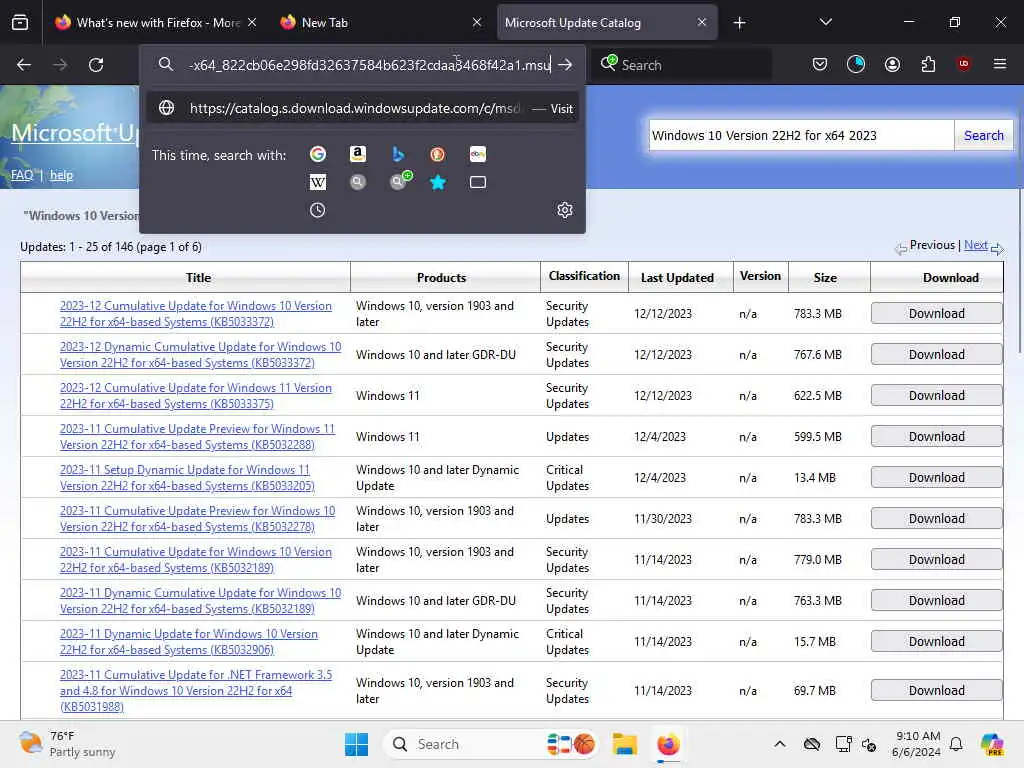Go back with the browser back arrow
Viewport: 1024px width, 768px height.
click(x=24, y=65)
